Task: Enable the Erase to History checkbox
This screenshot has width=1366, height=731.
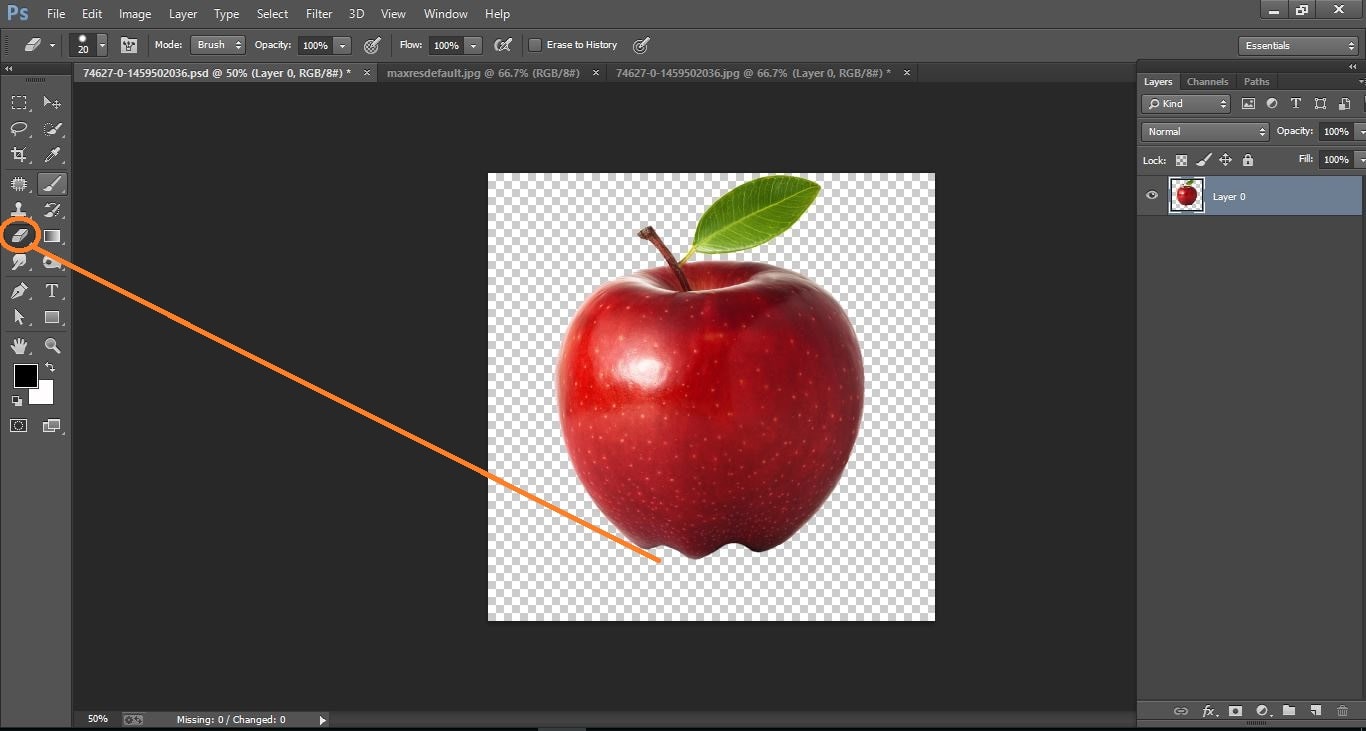Action: pyautogui.click(x=536, y=44)
